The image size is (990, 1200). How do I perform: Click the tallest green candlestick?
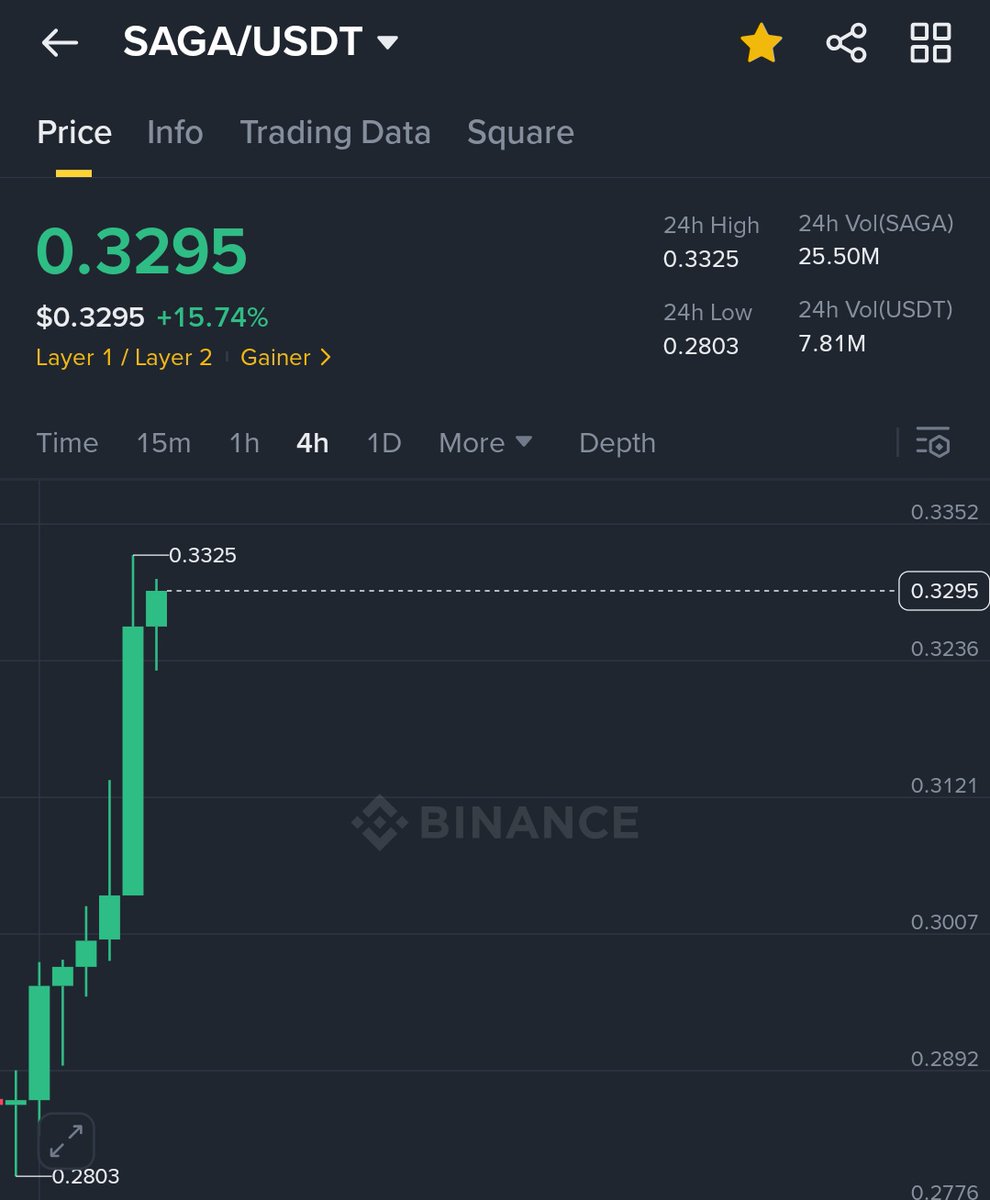click(133, 760)
